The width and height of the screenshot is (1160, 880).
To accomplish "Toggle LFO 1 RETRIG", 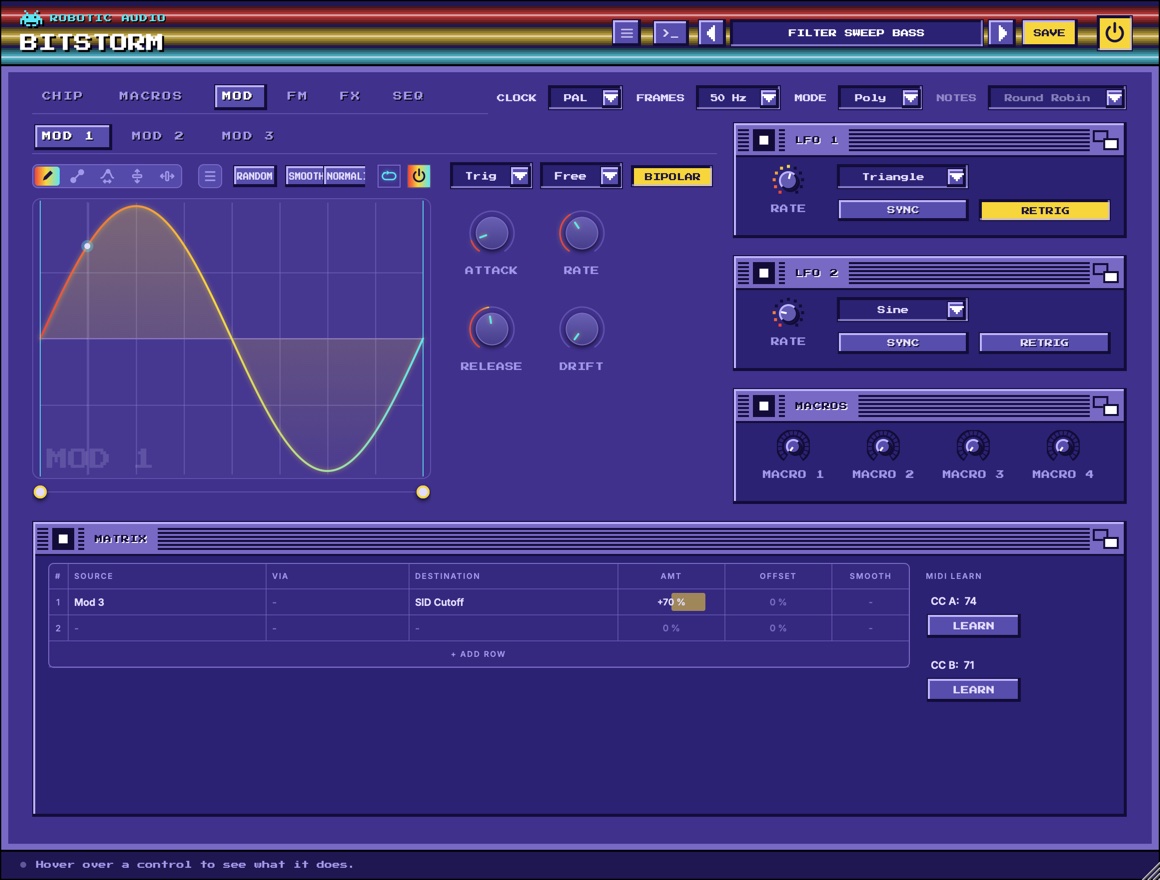I will pyautogui.click(x=1045, y=210).
